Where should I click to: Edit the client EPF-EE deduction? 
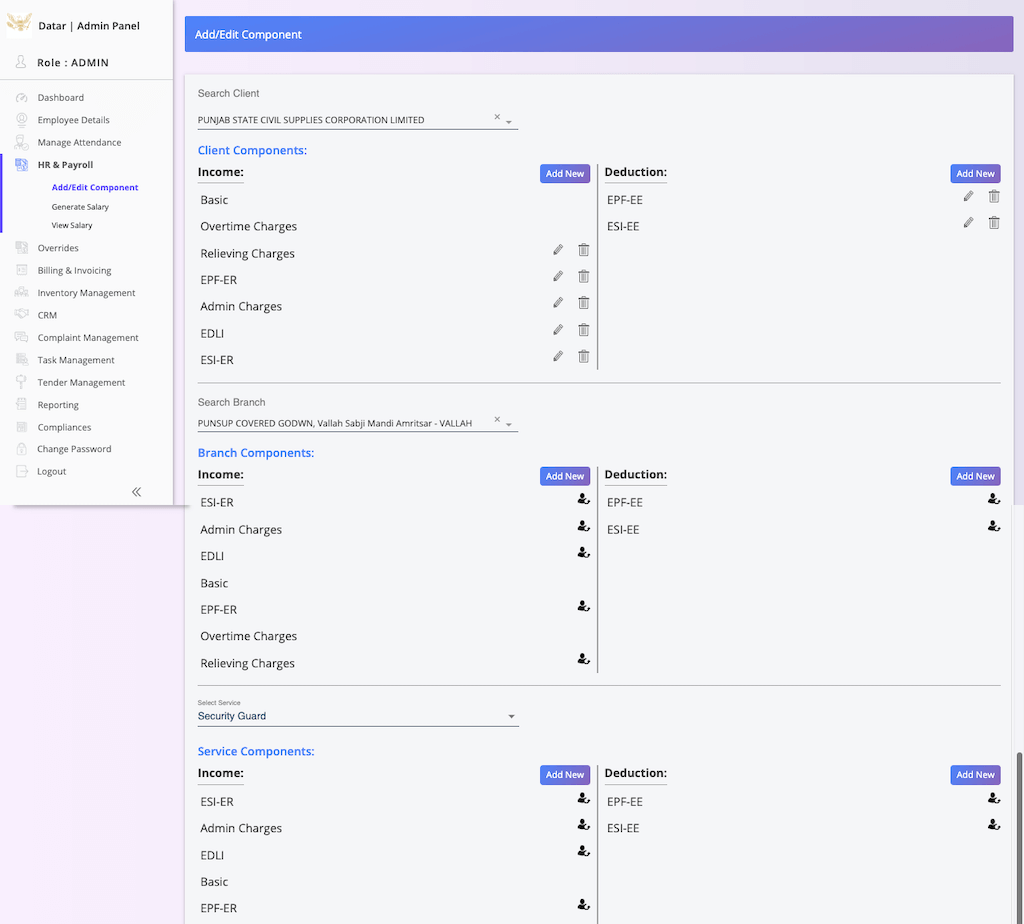(968, 196)
